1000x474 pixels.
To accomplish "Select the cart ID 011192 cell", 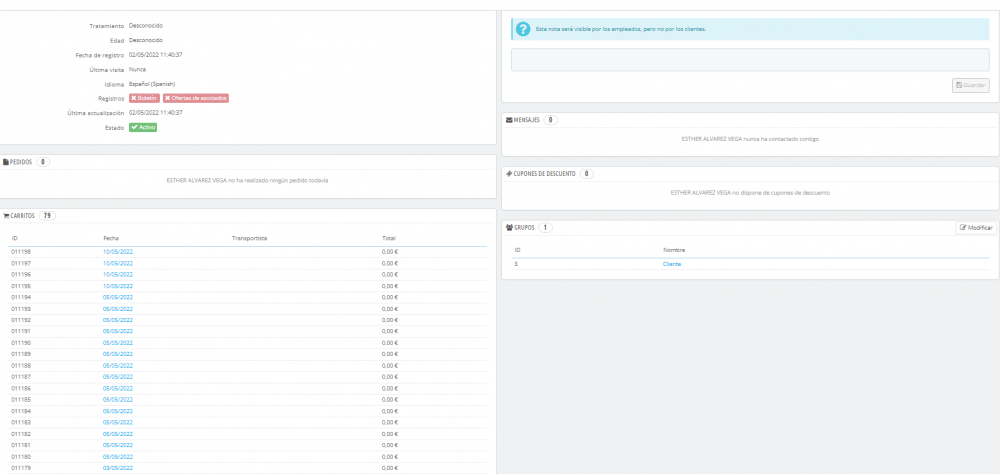I will click(x=21, y=320).
